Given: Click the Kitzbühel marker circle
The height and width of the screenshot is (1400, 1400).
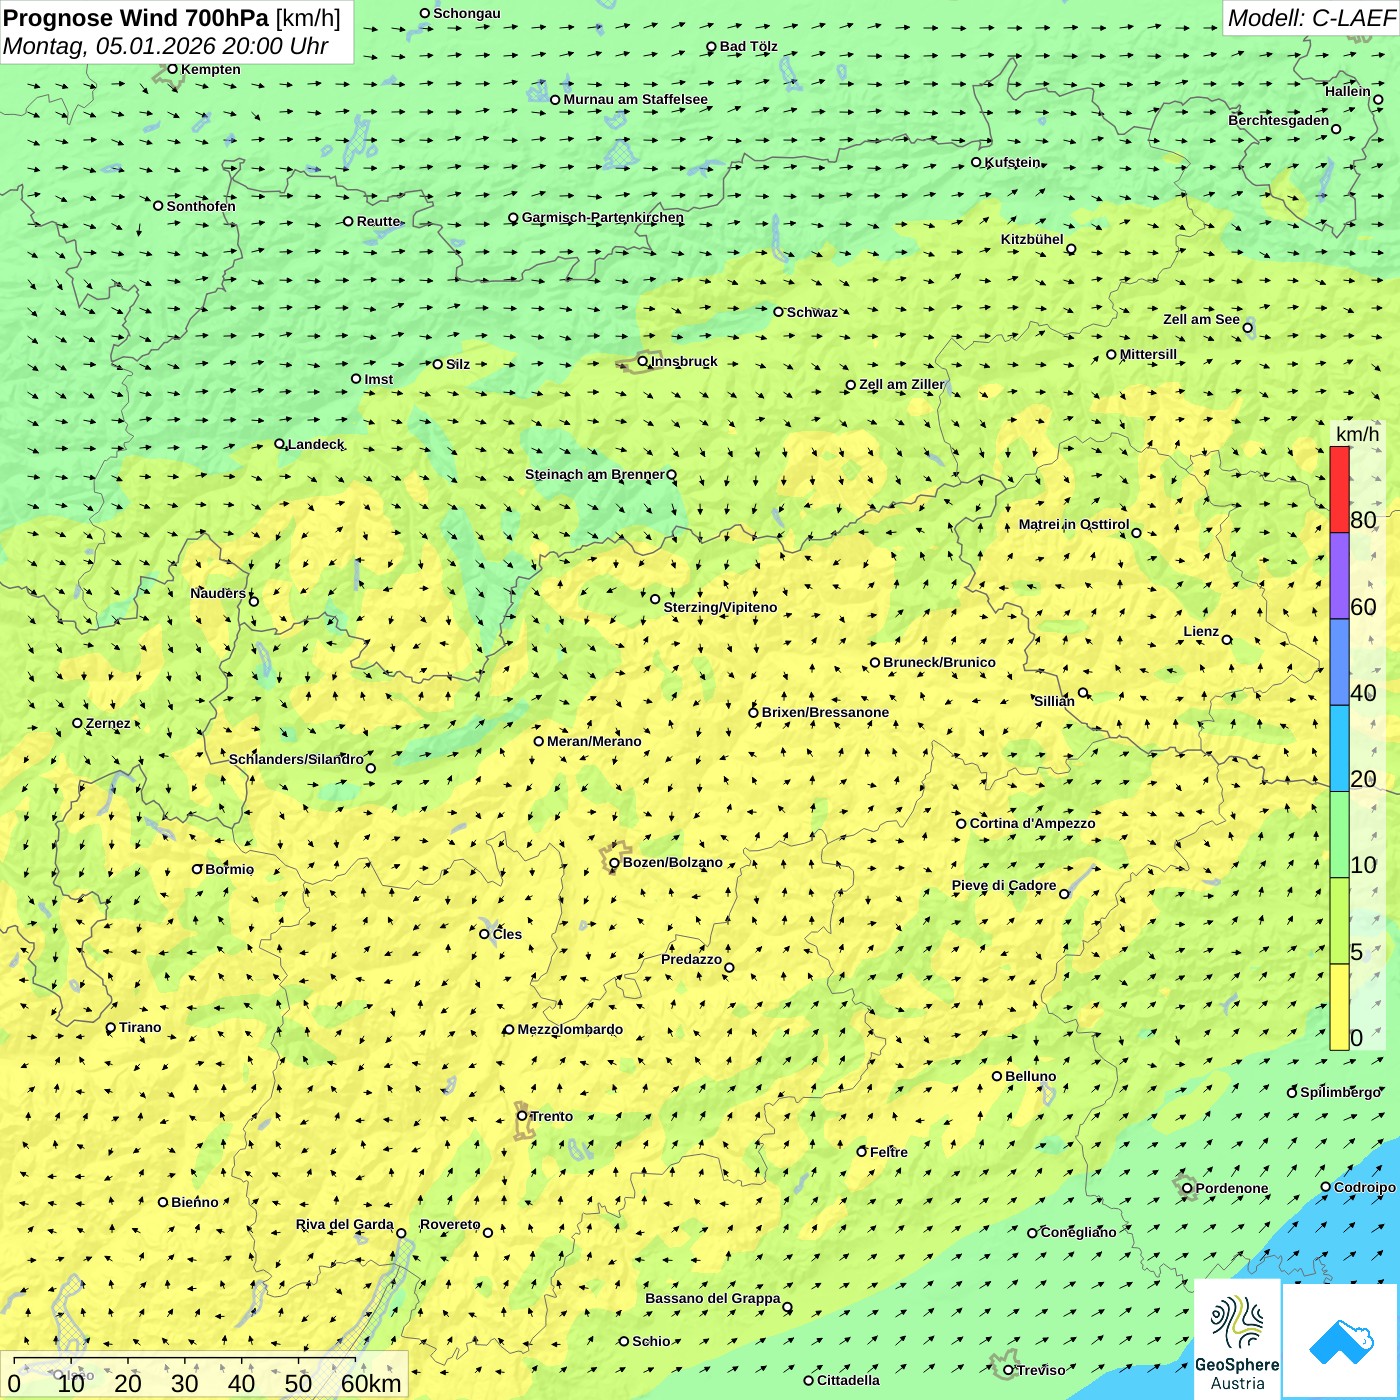Looking at the screenshot, I should (x=1071, y=249).
